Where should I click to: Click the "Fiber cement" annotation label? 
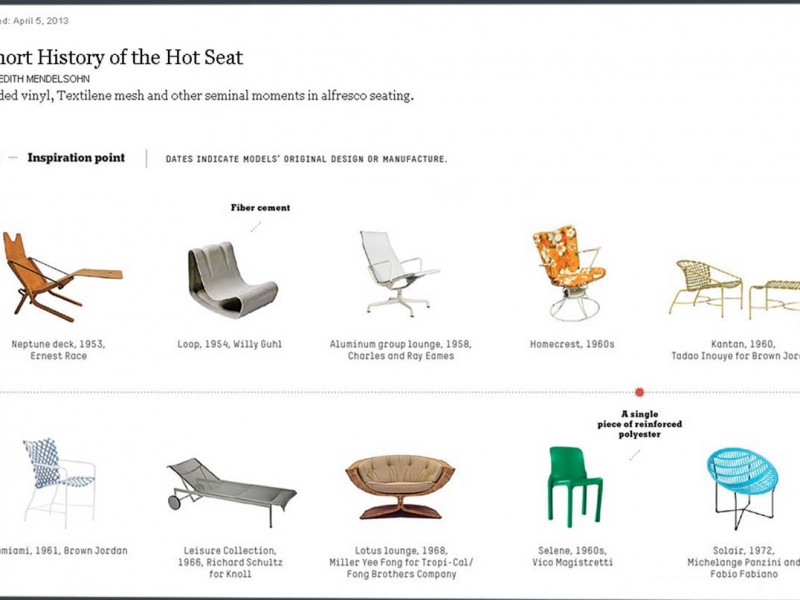[x=260, y=208]
